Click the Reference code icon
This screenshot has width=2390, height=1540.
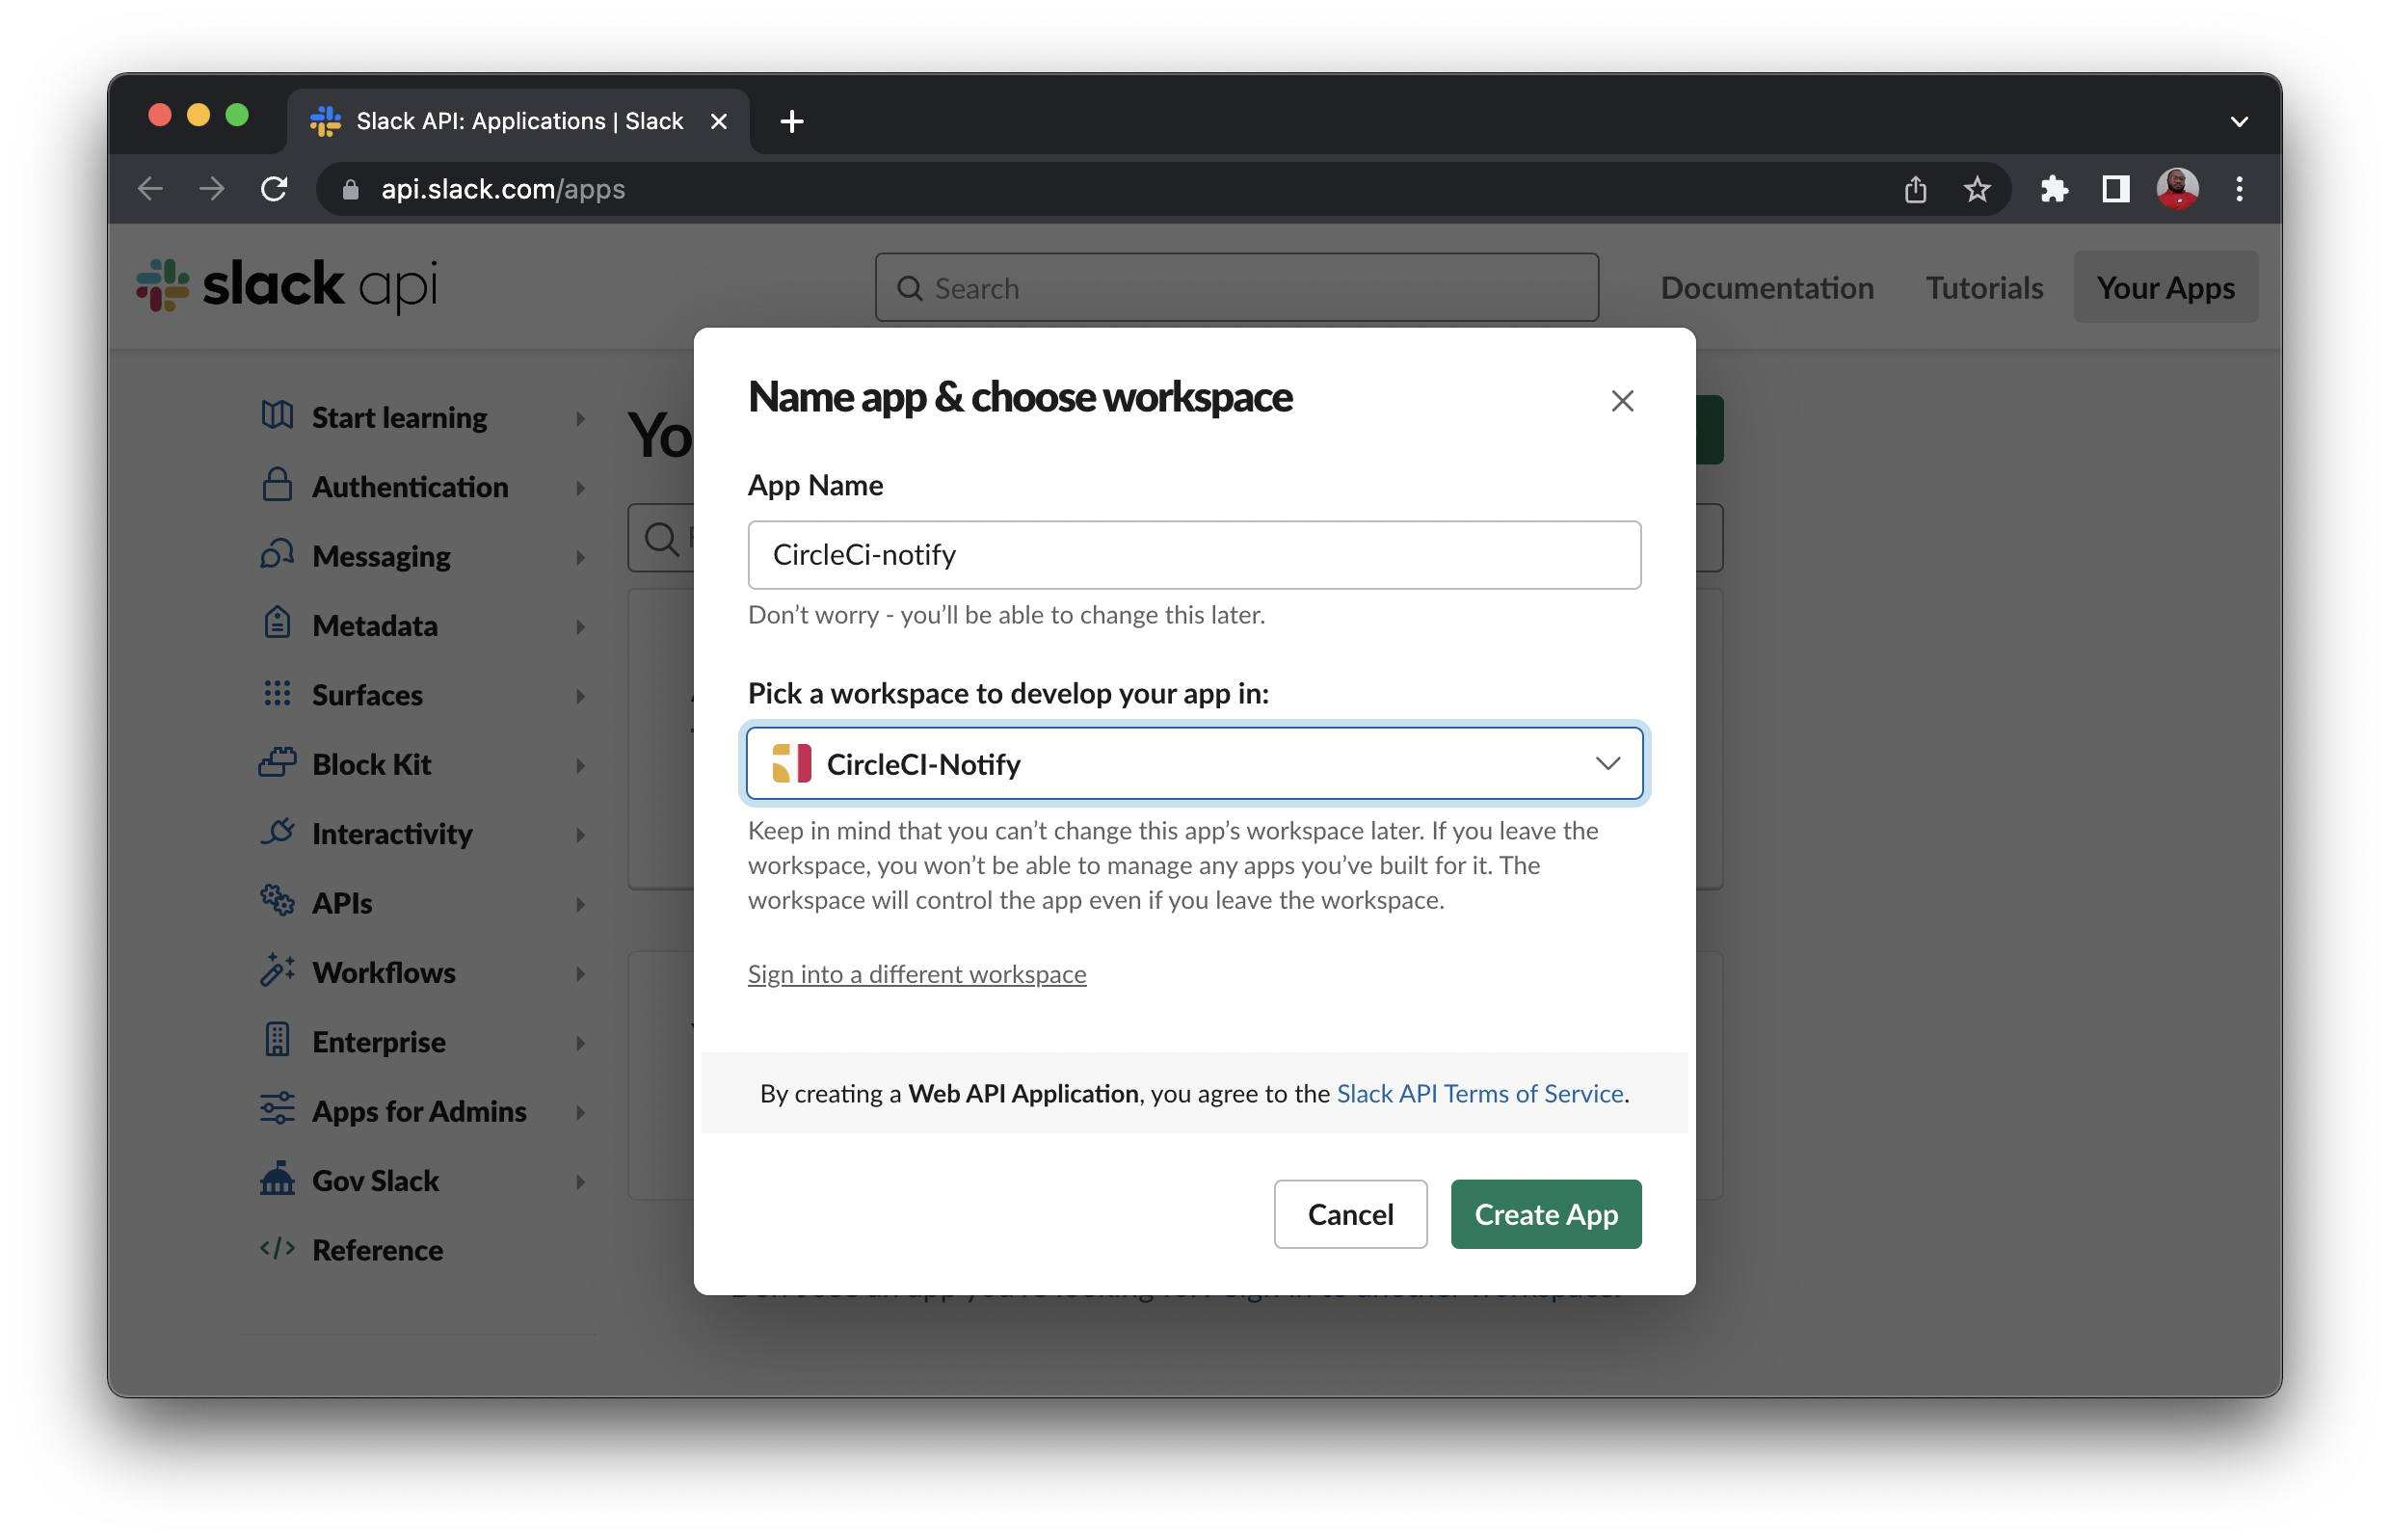277,1248
